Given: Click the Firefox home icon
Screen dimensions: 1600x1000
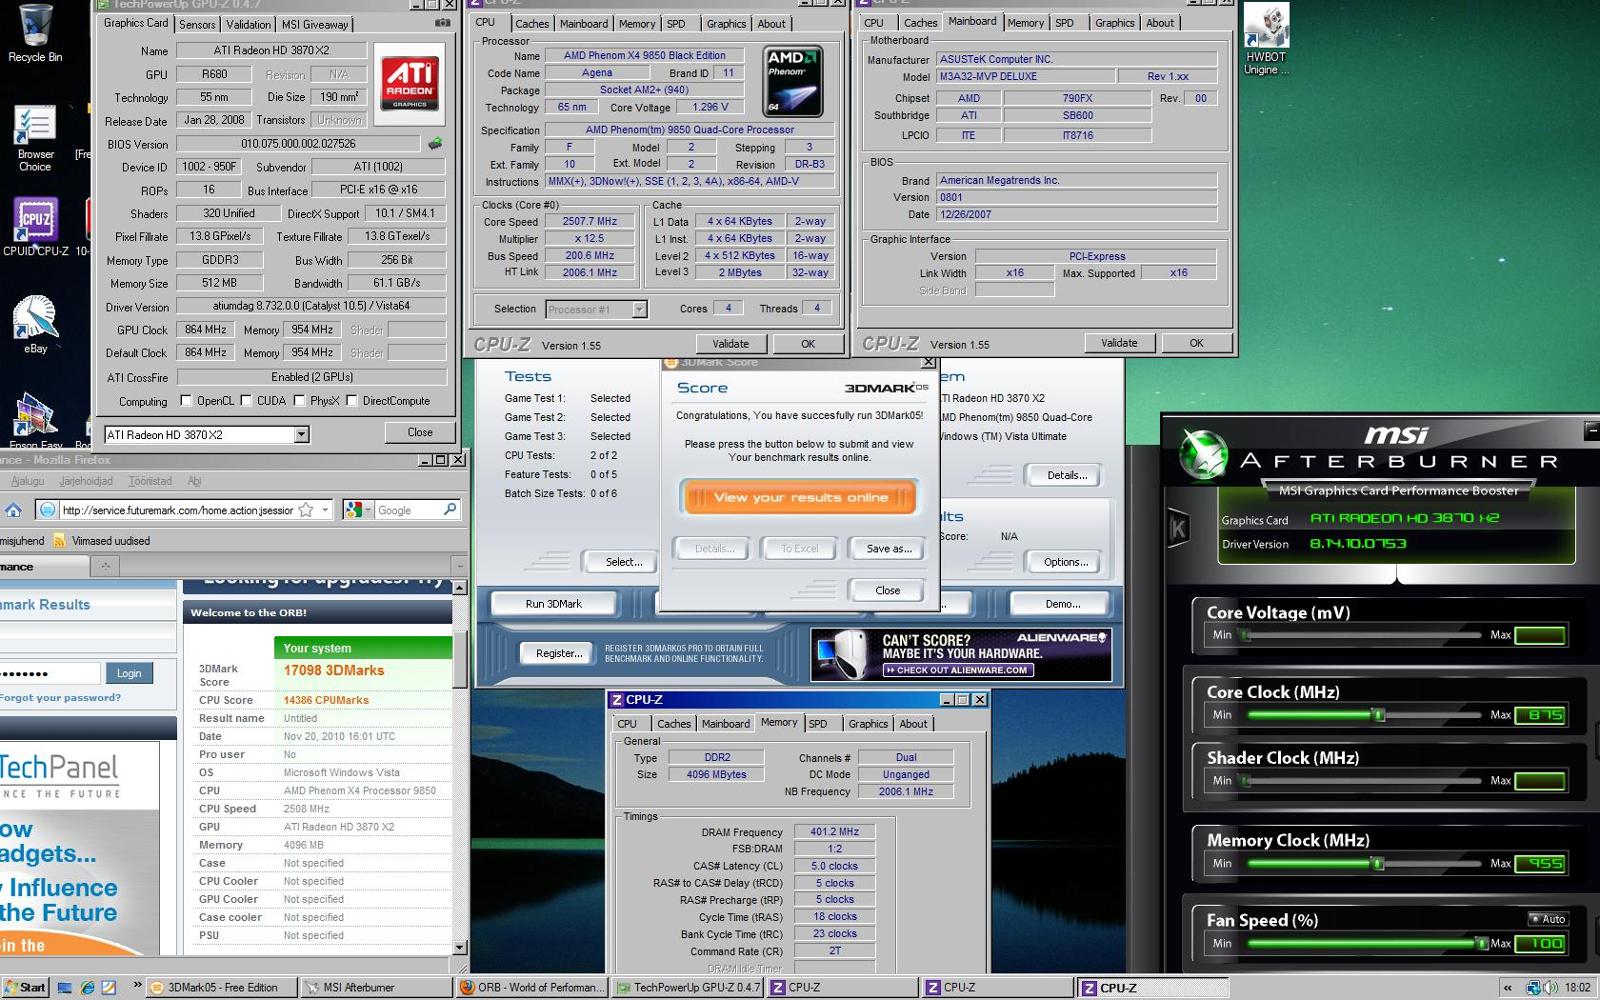Looking at the screenshot, I should click(13, 510).
